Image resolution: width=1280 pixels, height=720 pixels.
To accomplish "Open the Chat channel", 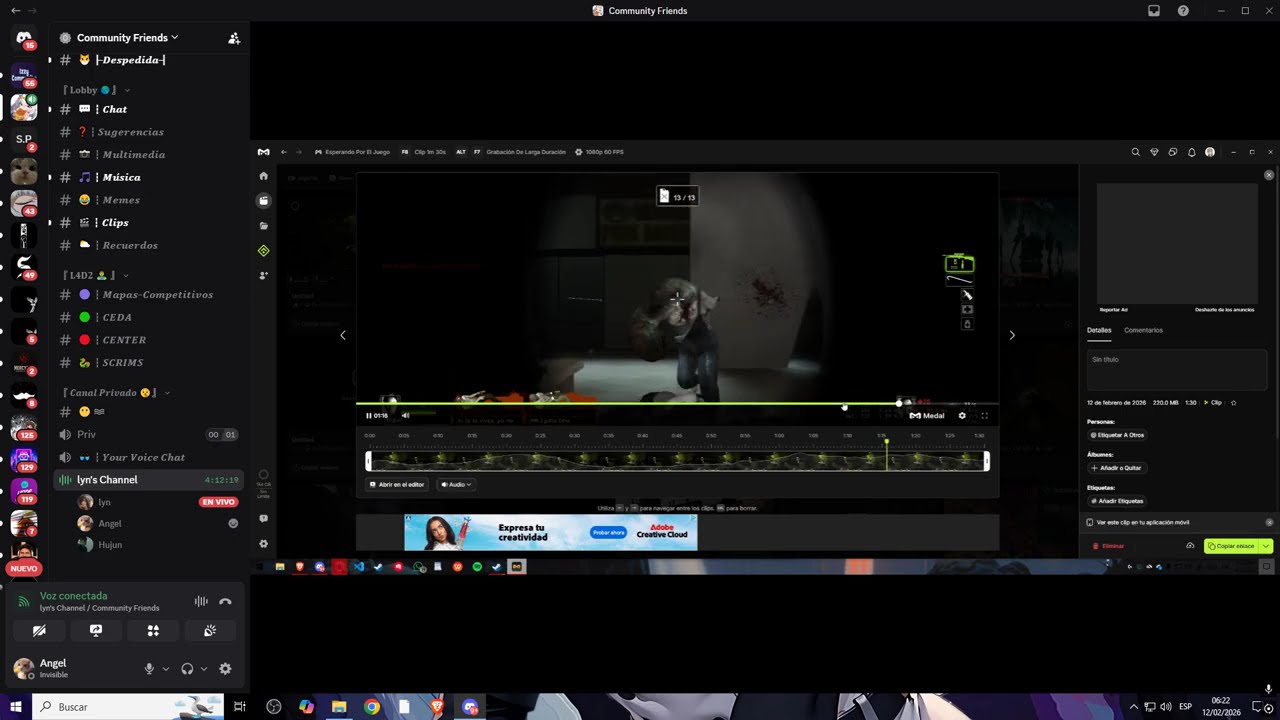I will (x=146, y=109).
